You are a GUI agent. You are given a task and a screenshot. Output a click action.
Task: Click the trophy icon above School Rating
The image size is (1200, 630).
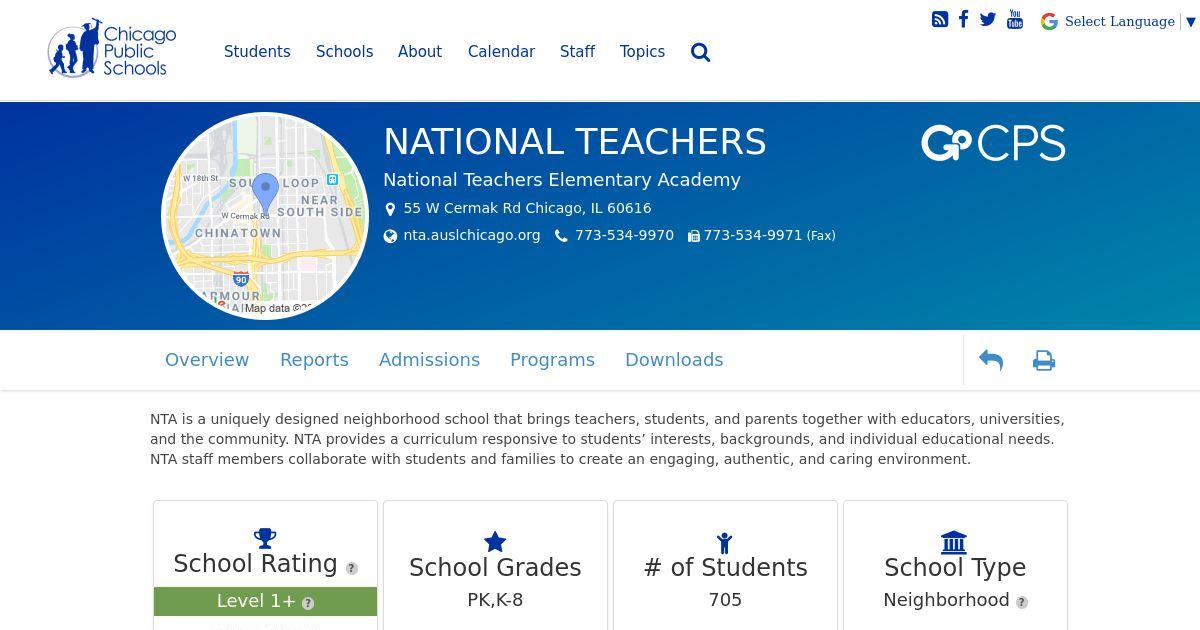(x=265, y=538)
